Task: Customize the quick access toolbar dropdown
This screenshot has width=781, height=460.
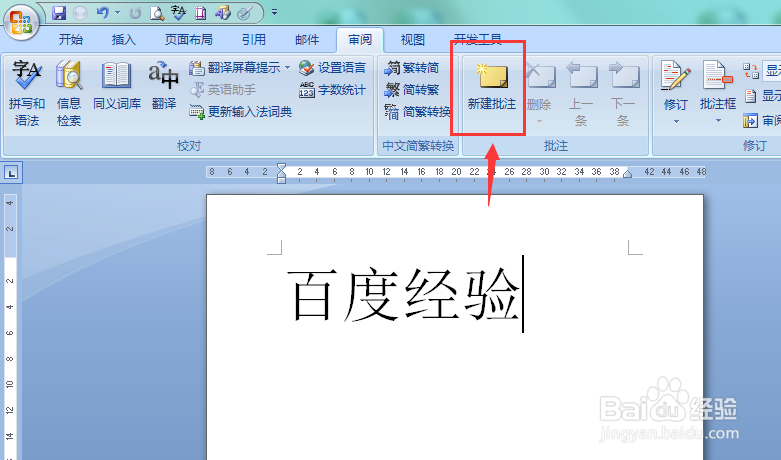Action: 274,12
